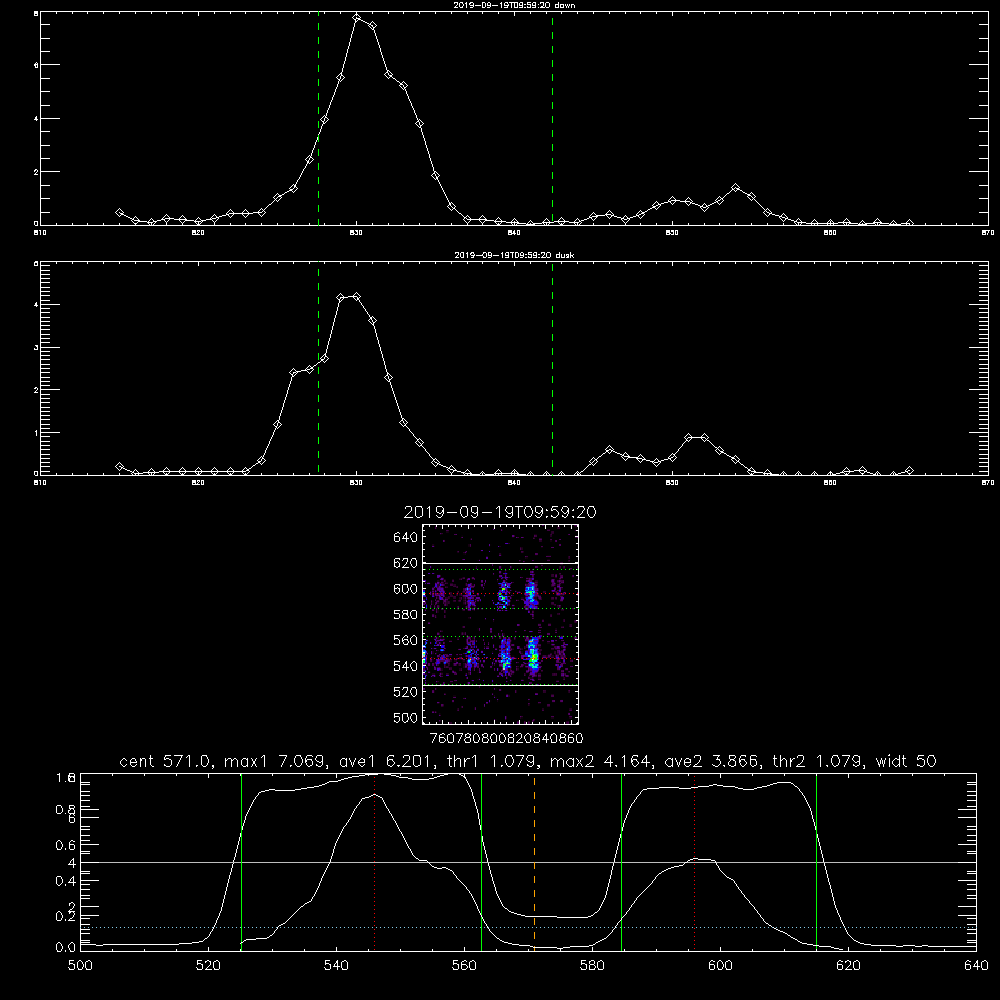Click the timestamp title above the spectral image

coord(500,512)
